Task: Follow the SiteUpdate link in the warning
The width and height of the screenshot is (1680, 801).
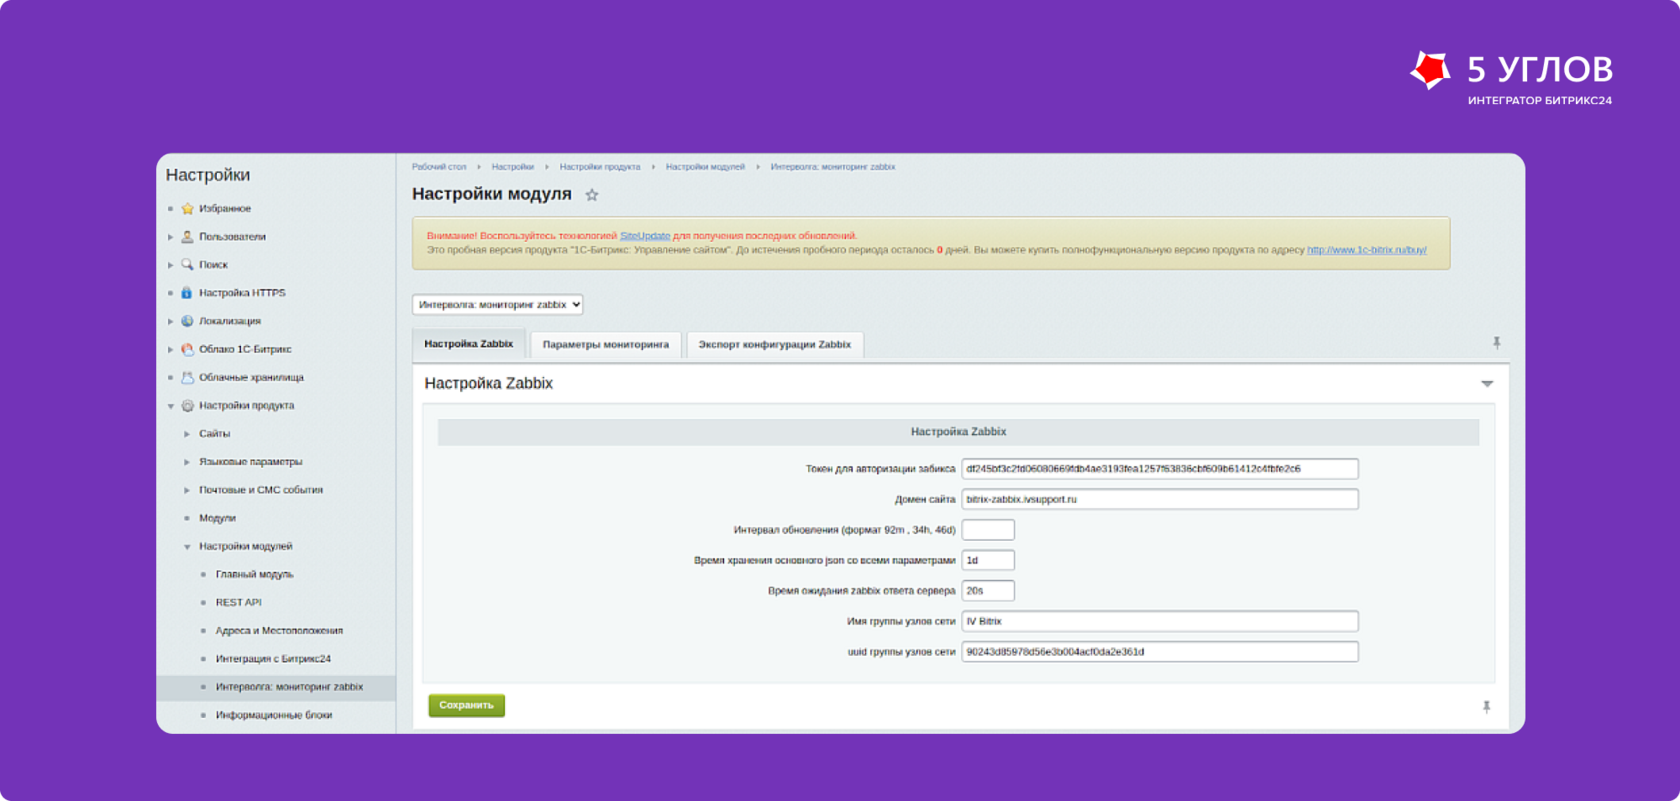Action: tap(645, 236)
